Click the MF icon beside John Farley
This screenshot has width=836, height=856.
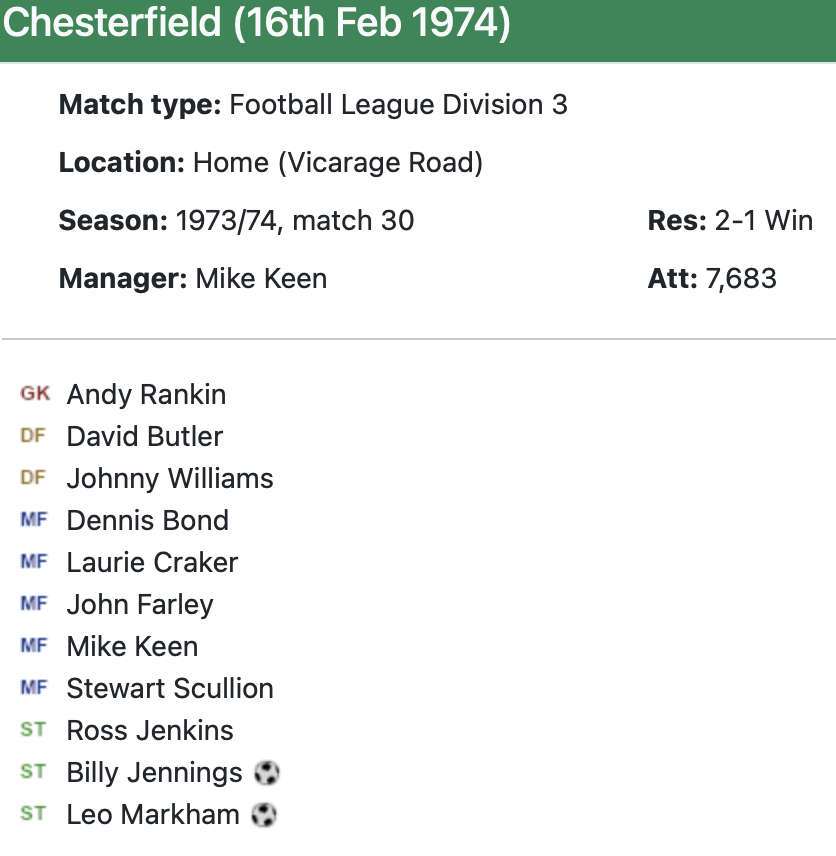click(x=34, y=604)
